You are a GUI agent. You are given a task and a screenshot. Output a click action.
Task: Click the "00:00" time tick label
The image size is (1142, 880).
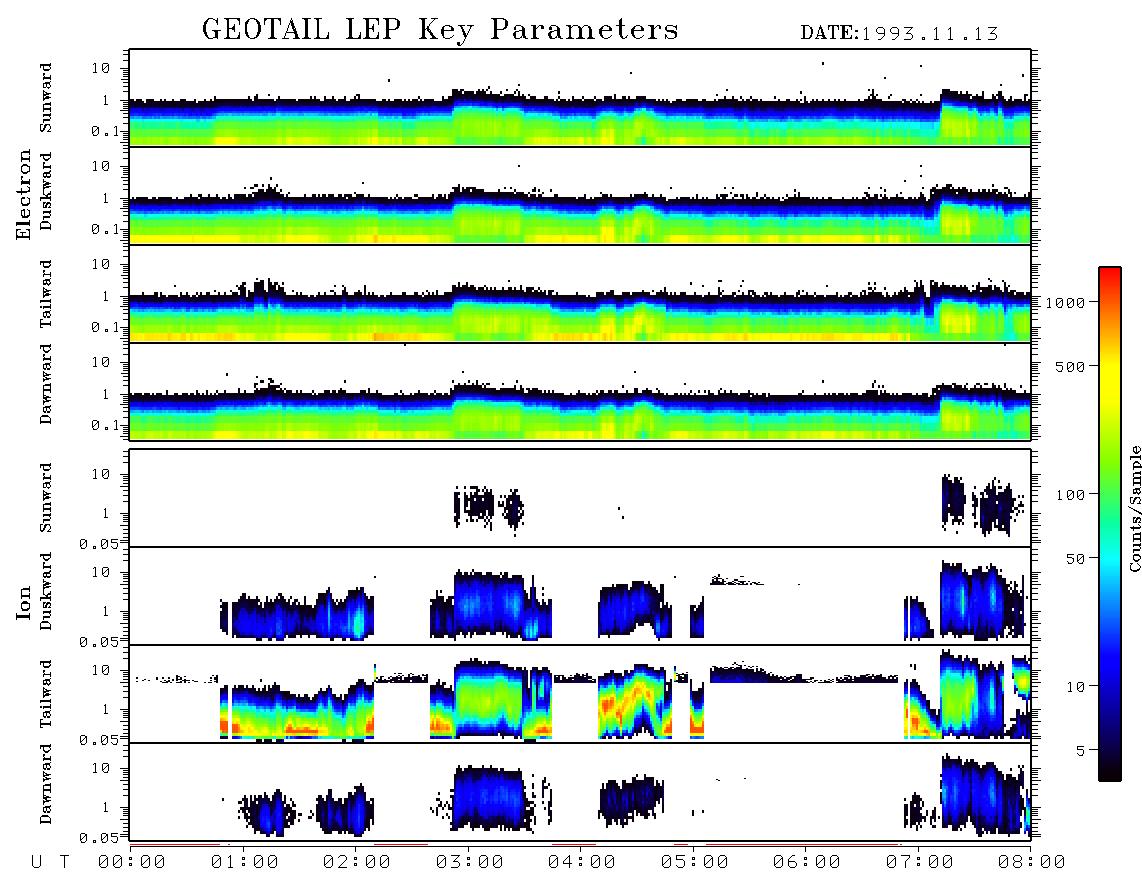click(x=132, y=862)
